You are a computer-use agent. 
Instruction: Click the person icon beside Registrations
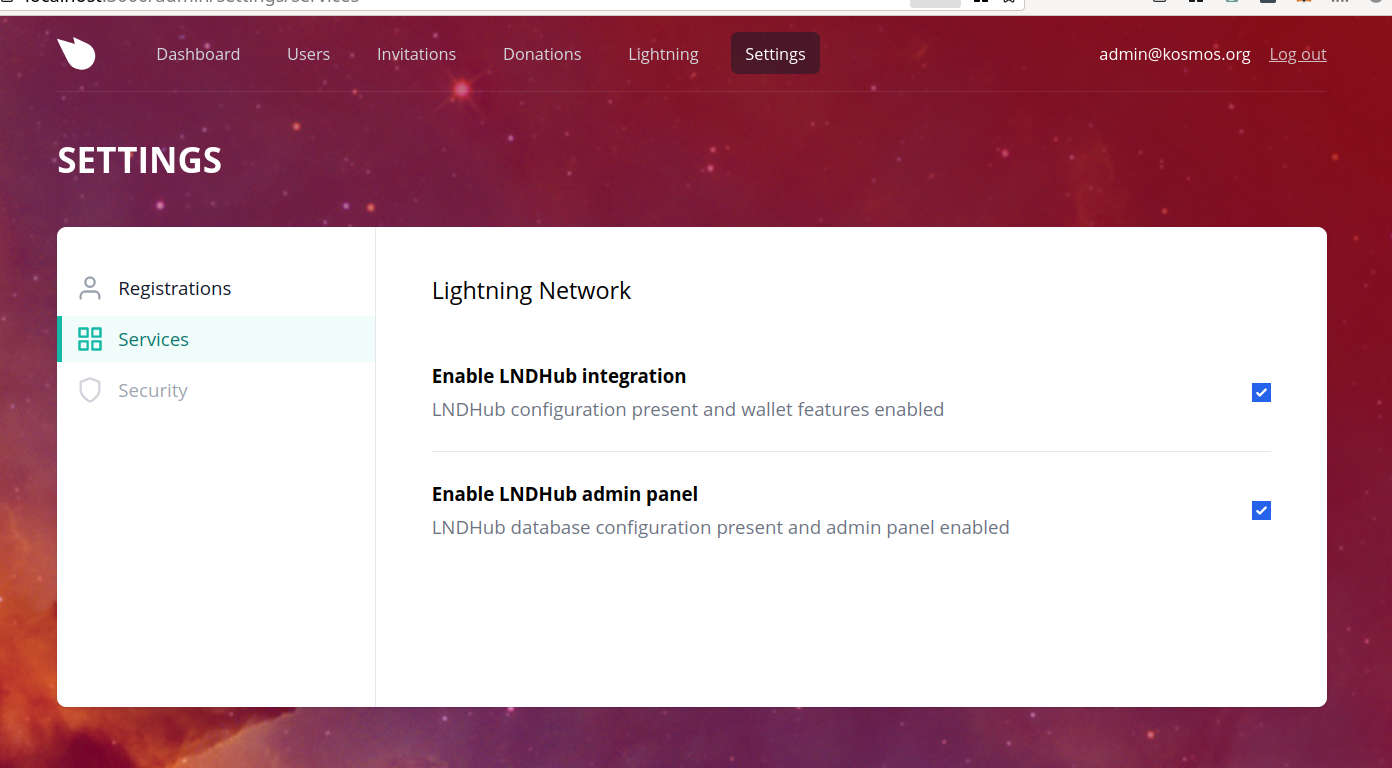90,288
